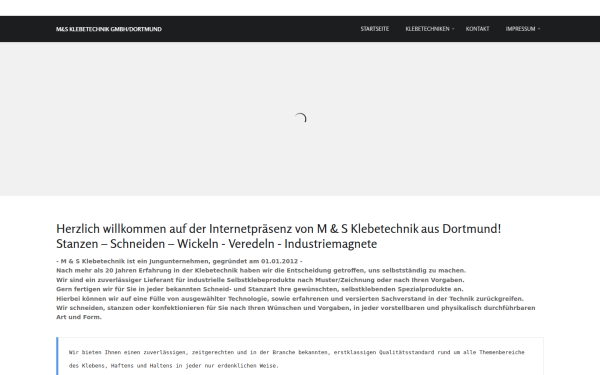Click the words 'Art und Form.'
The image size is (600, 375).
click(79, 317)
